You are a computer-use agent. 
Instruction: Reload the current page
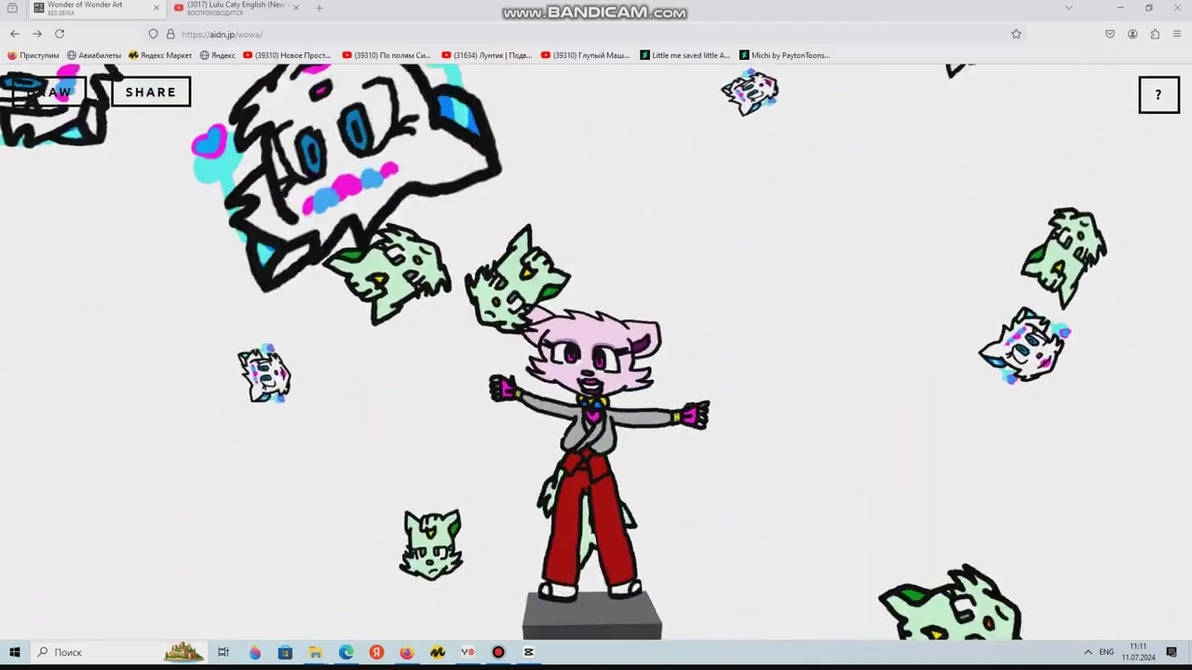point(60,33)
